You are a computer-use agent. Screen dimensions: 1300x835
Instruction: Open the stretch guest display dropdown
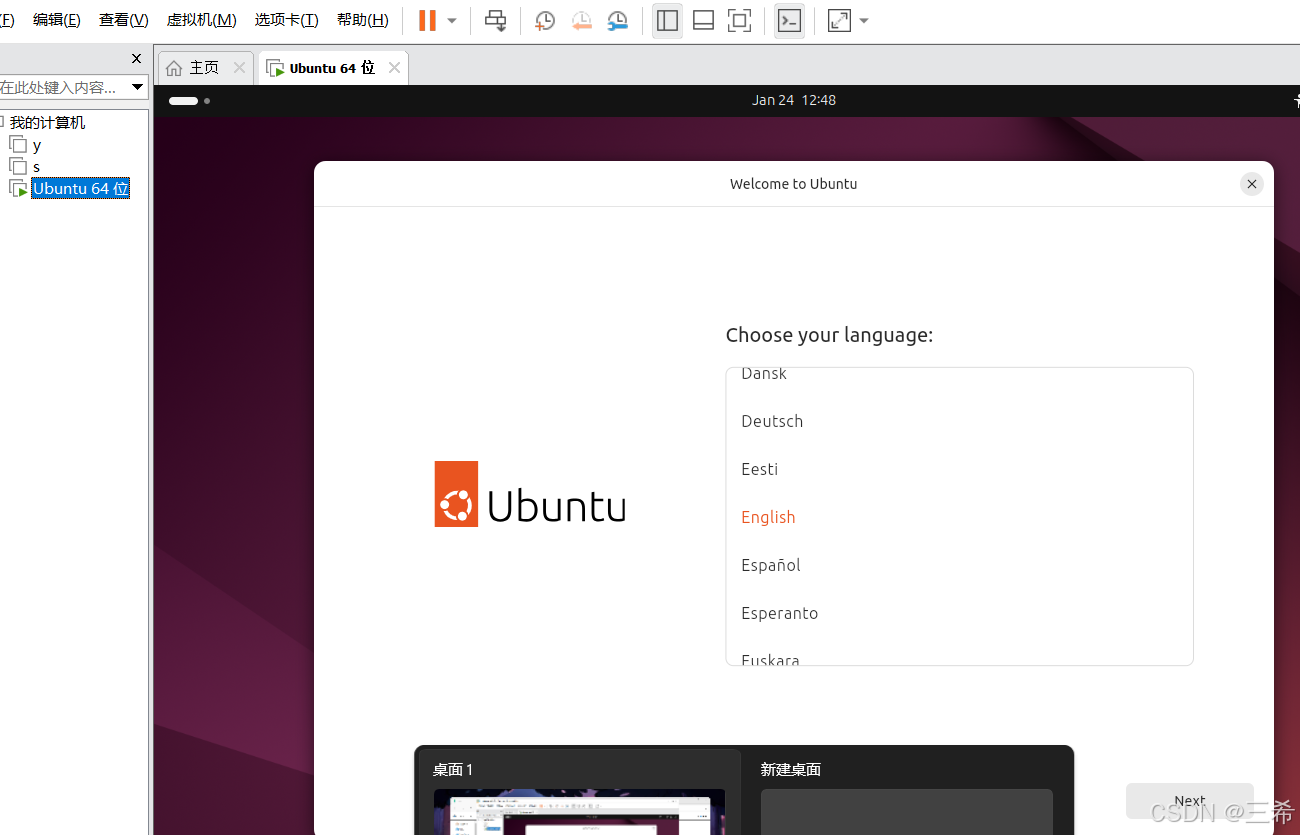pos(864,20)
